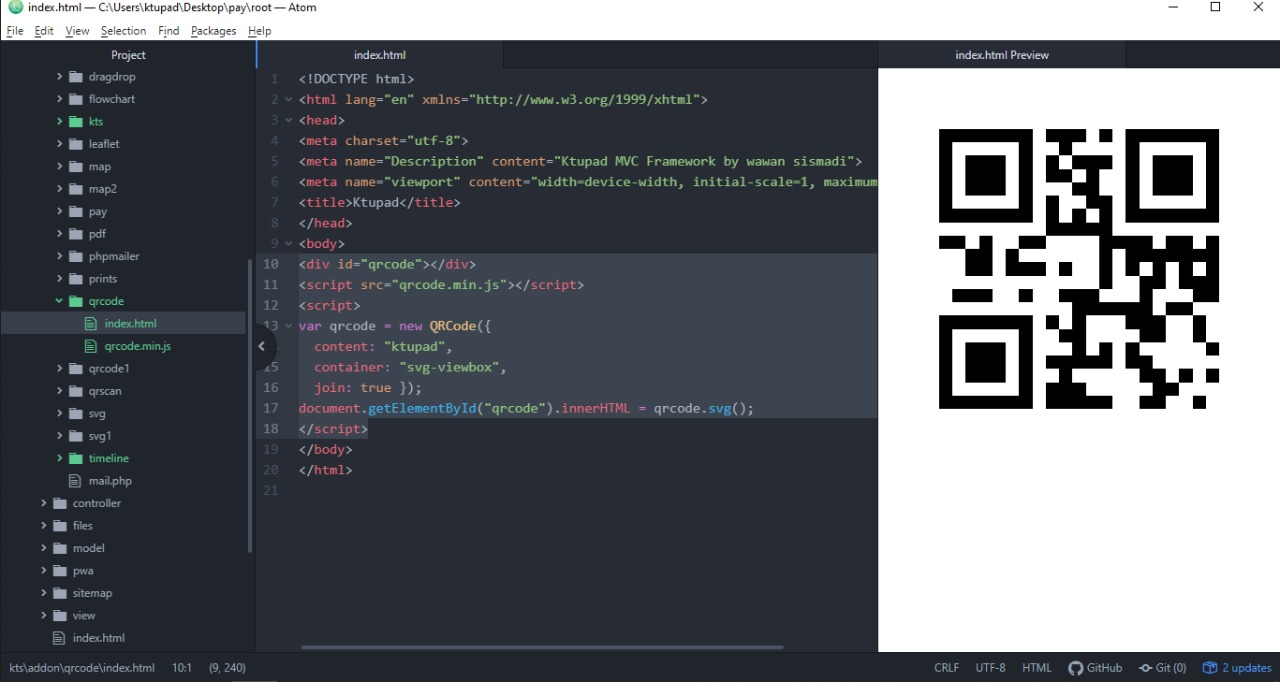
Task: Click the Git (0) status bar icon
Action: coord(1163,667)
